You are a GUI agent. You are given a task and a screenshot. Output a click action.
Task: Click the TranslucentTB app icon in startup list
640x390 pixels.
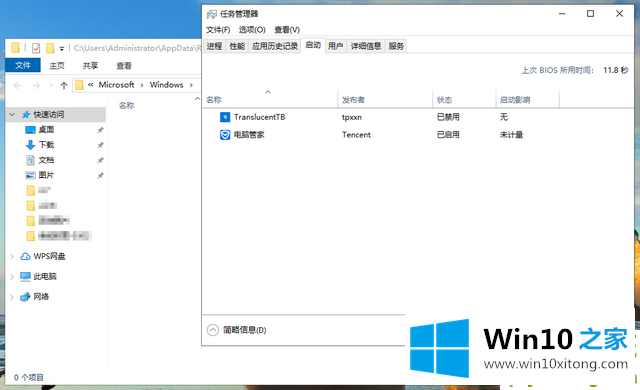point(225,117)
